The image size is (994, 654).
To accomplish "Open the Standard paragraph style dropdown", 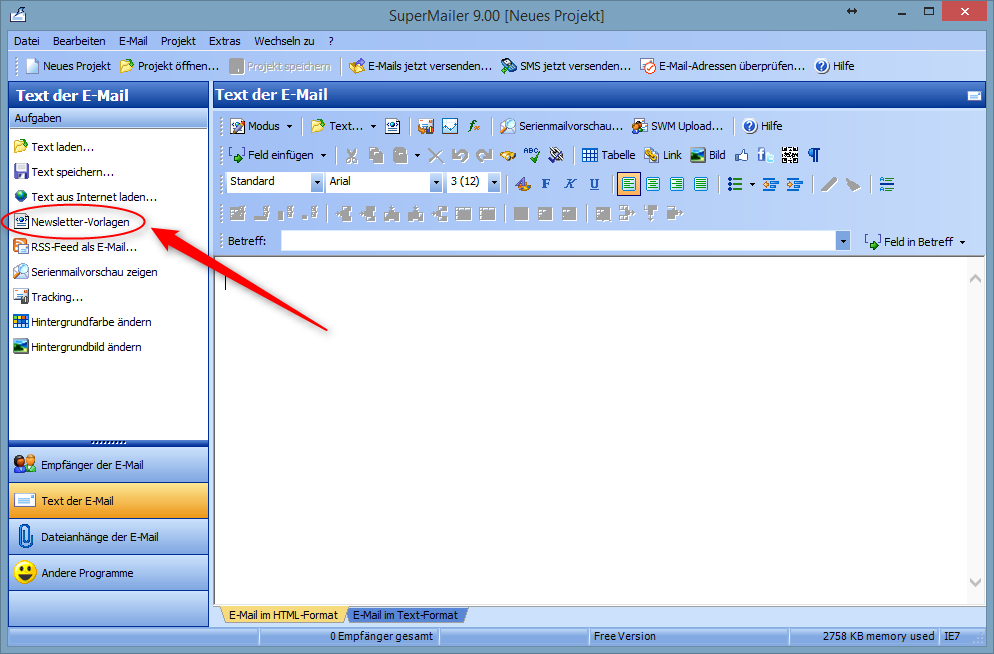I will click(x=317, y=183).
